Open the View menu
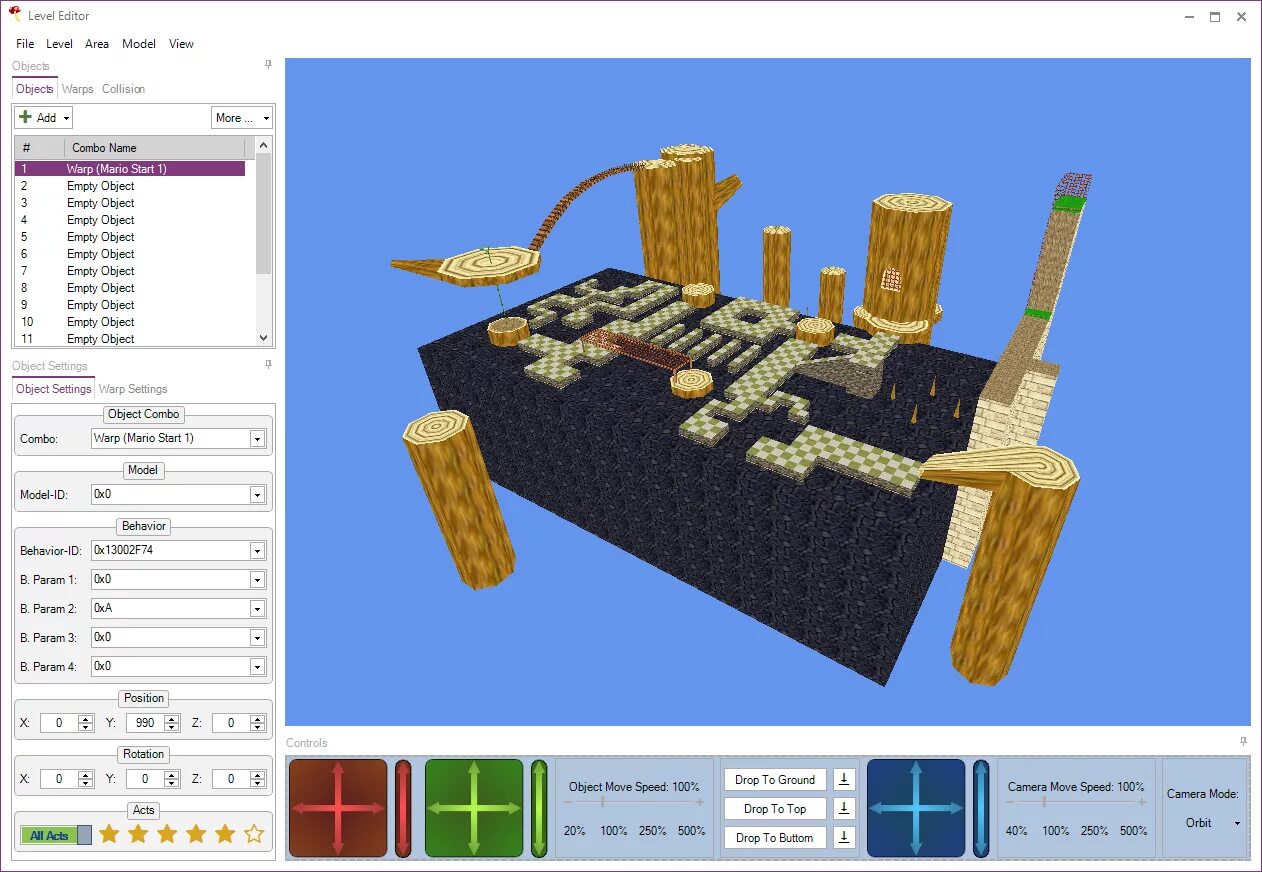 tap(181, 44)
